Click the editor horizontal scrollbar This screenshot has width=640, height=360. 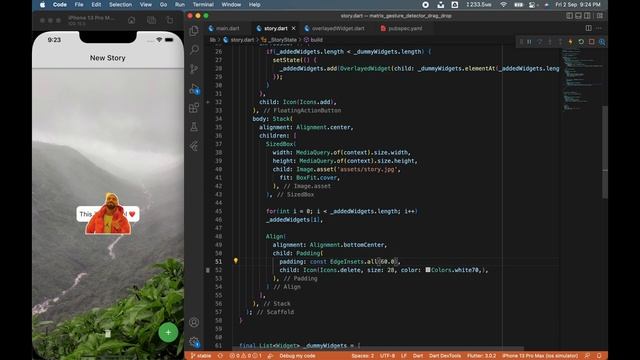(378, 349)
